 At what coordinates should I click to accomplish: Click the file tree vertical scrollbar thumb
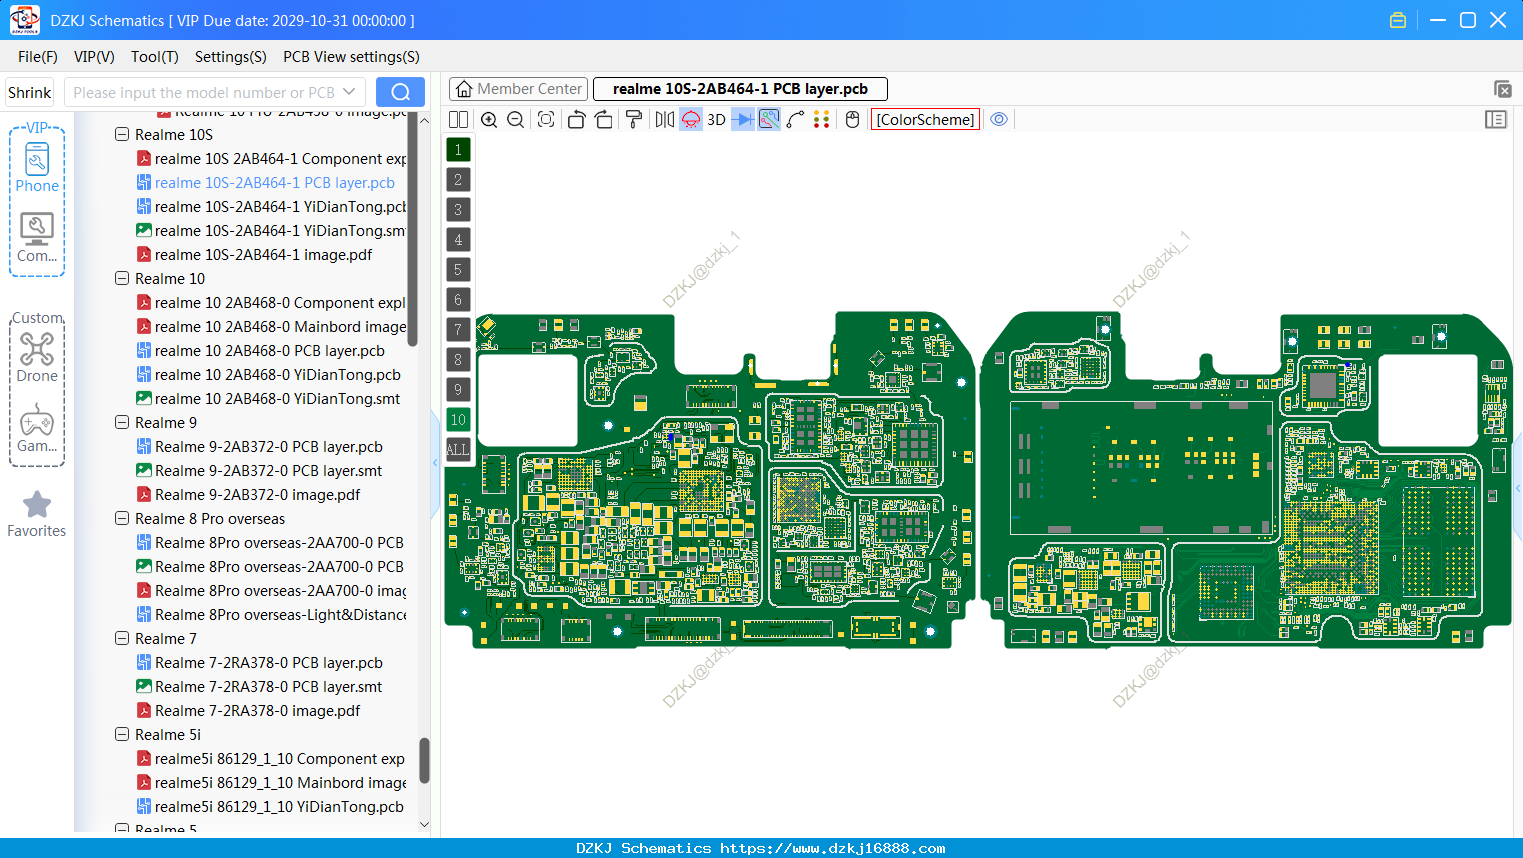coord(424,760)
